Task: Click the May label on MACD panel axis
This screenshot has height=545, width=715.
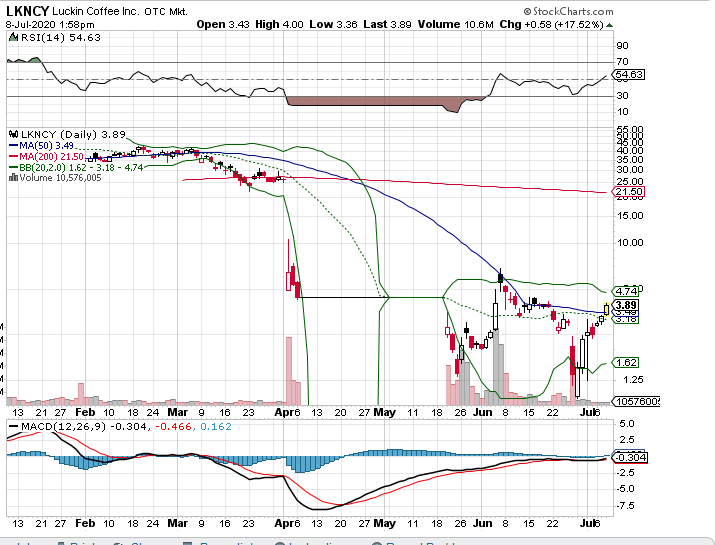Action: [x=384, y=523]
